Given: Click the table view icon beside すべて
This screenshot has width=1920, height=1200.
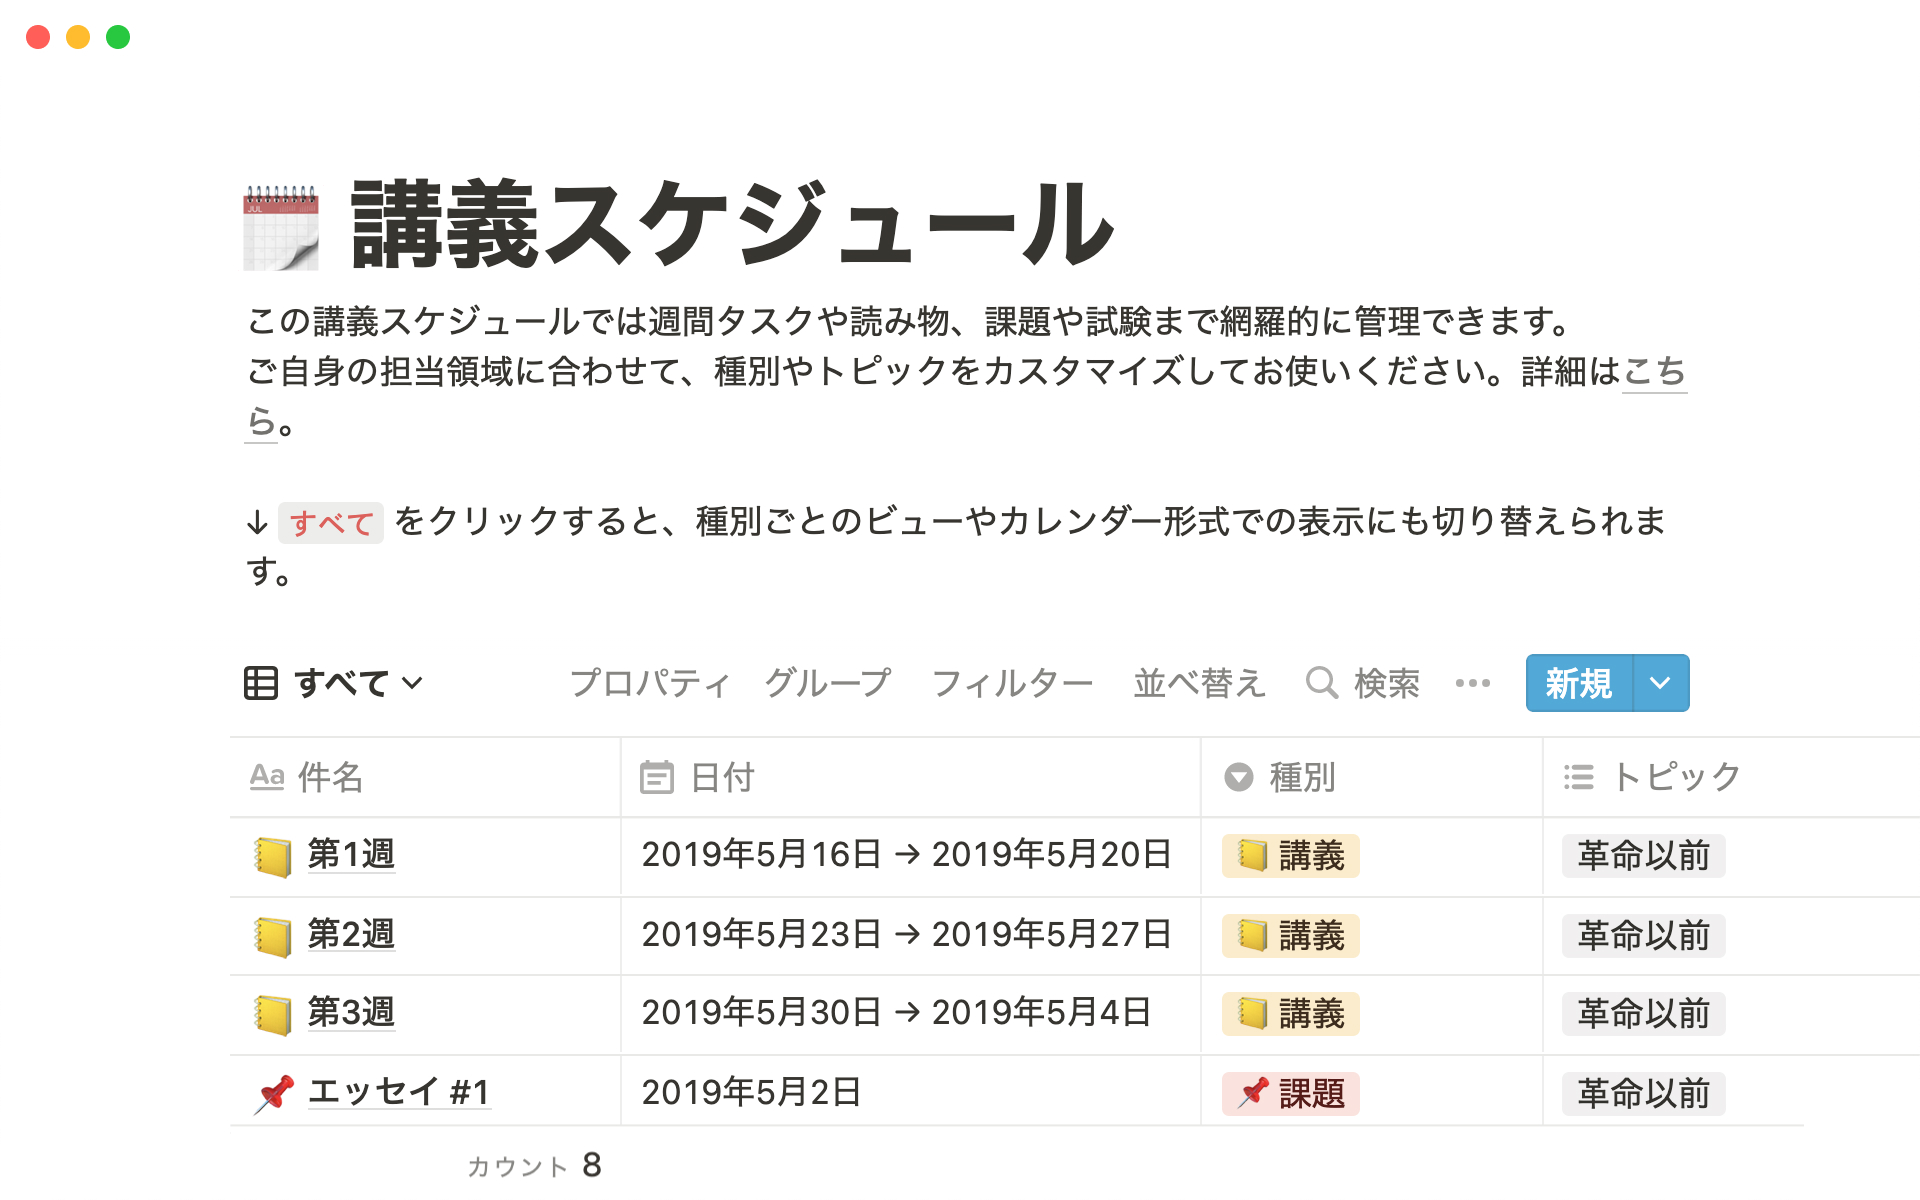Looking at the screenshot, I should tap(261, 684).
